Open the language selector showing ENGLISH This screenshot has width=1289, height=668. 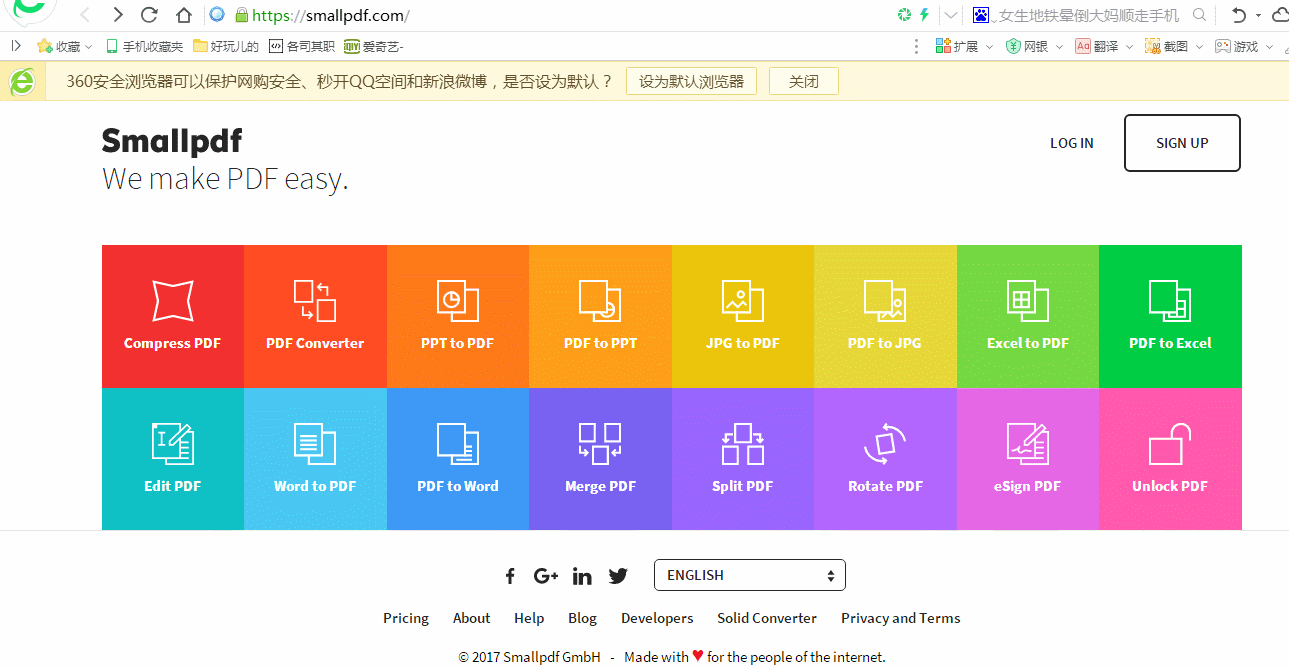point(750,575)
